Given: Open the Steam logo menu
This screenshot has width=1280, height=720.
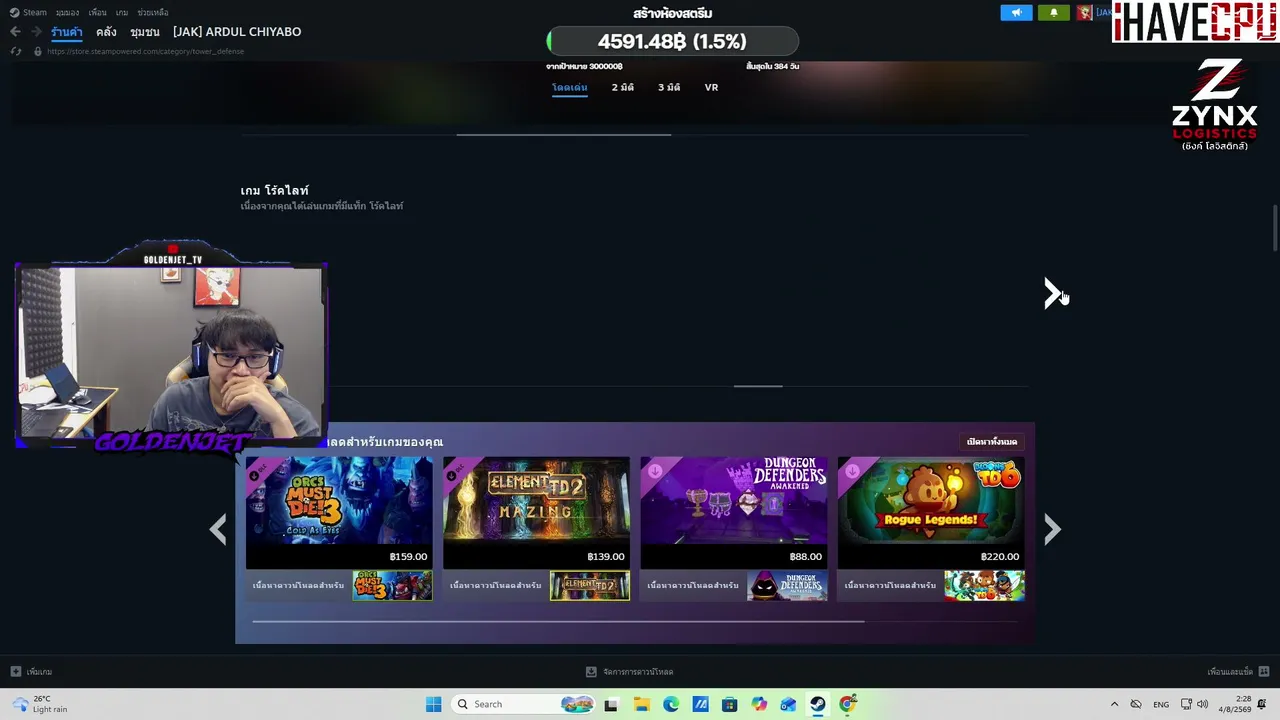Looking at the screenshot, I should 29,12.
